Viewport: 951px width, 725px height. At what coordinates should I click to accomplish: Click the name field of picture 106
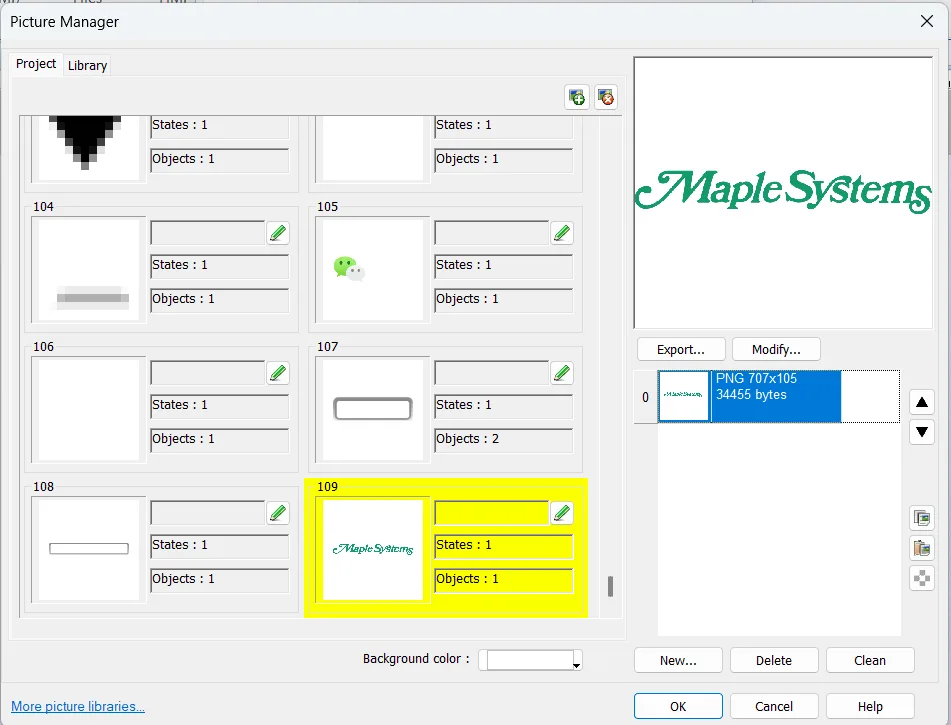[208, 373]
